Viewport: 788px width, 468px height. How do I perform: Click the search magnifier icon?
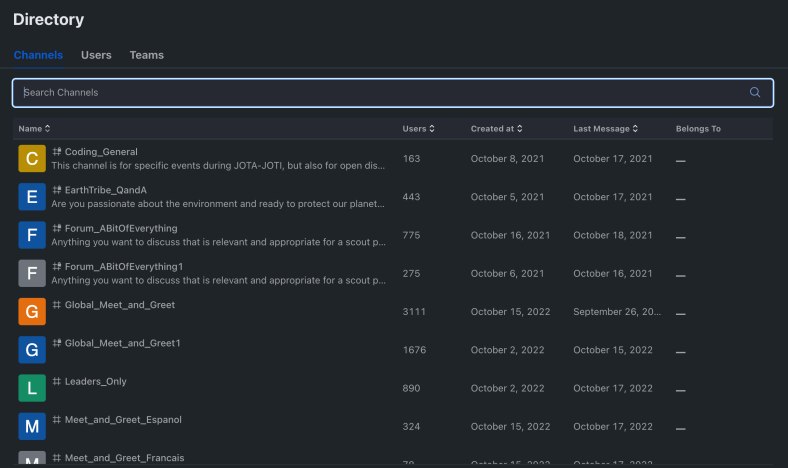pos(755,92)
